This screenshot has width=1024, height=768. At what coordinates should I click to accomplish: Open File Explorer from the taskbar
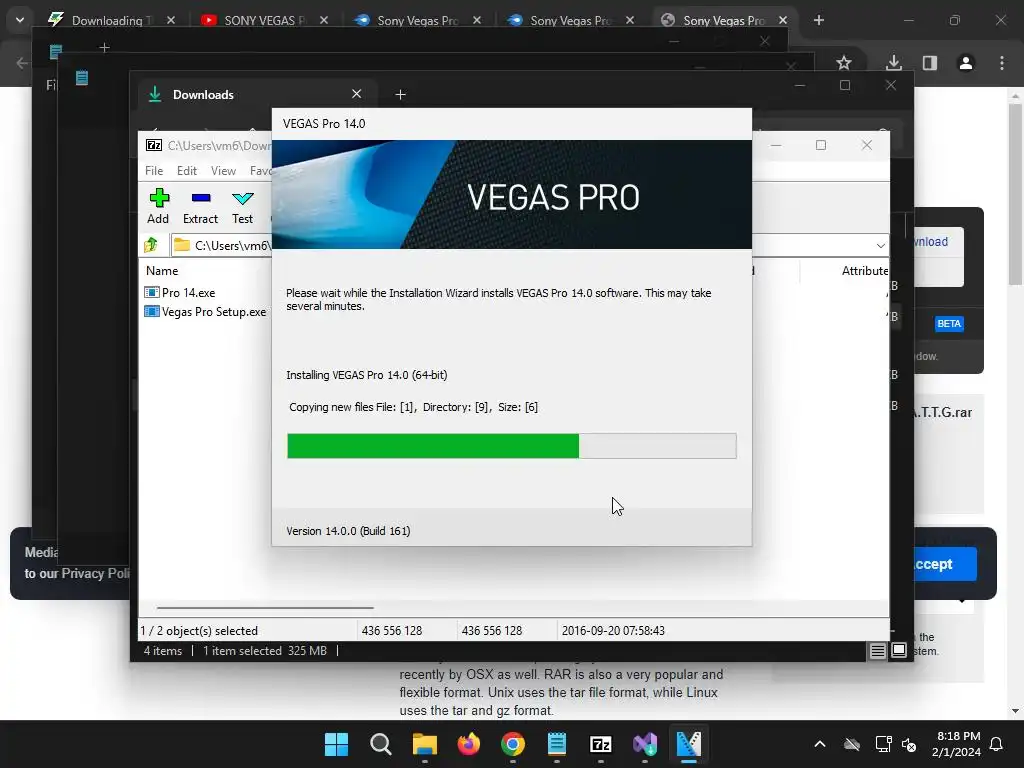(424, 744)
